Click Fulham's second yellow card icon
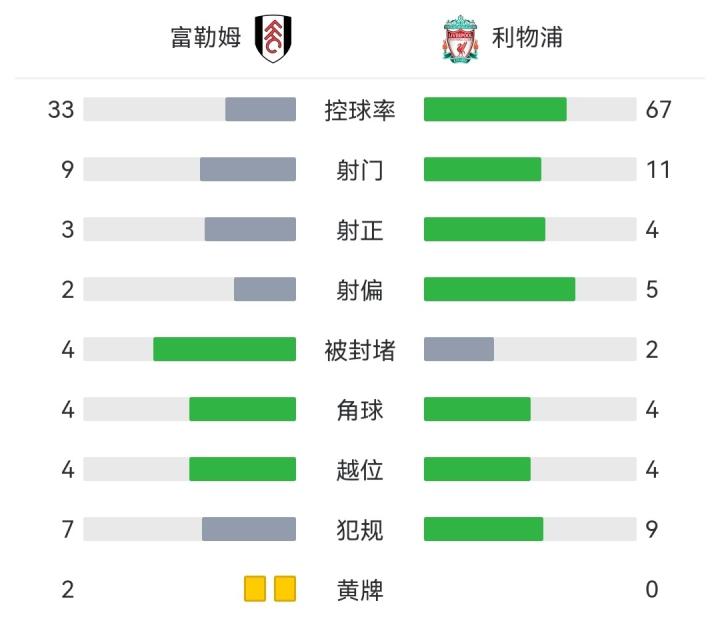 [285, 589]
